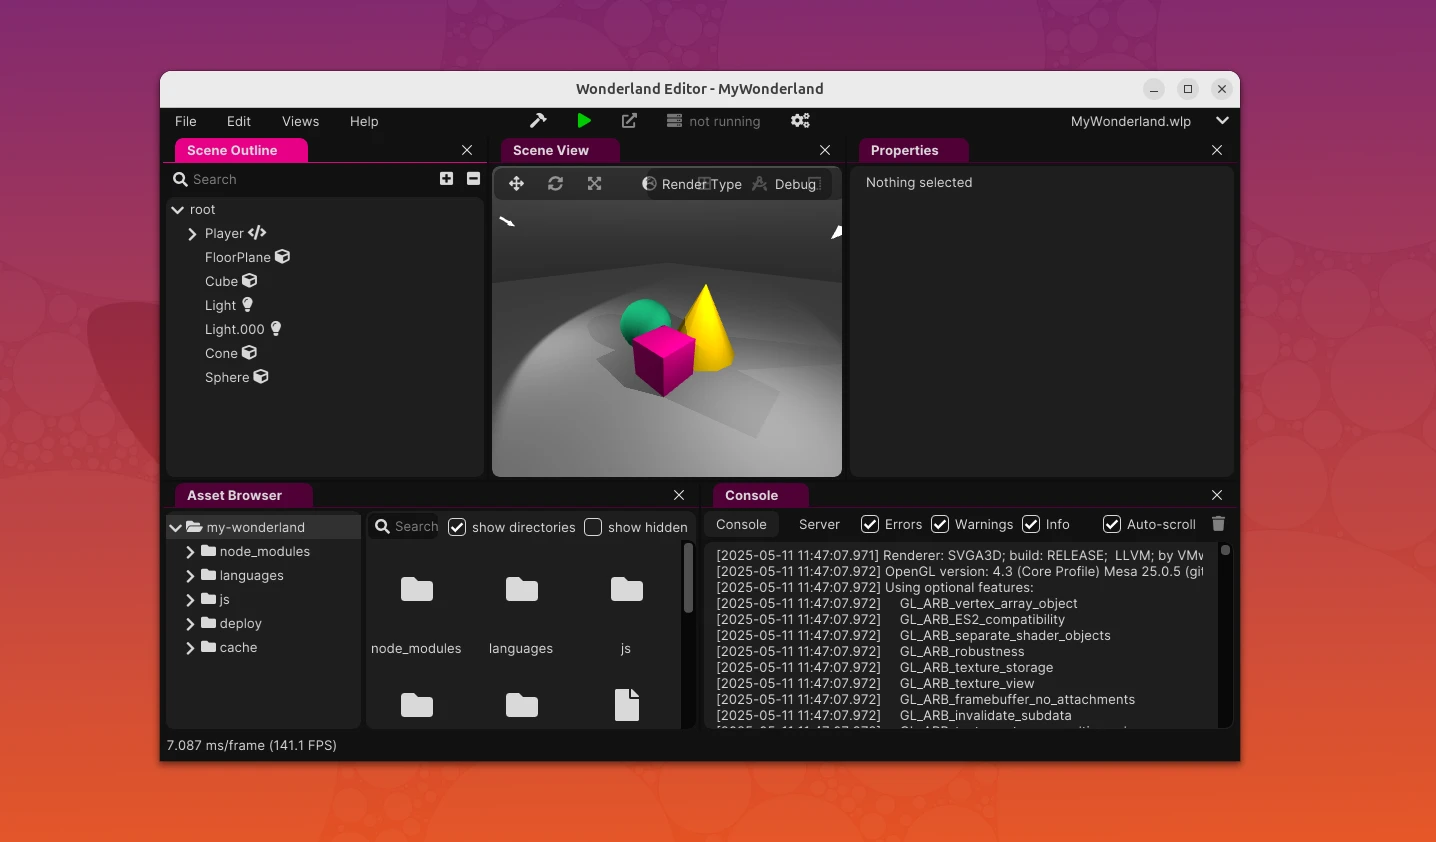This screenshot has width=1436, height=842.
Task: Expand the node_modules folder
Action: [190, 551]
